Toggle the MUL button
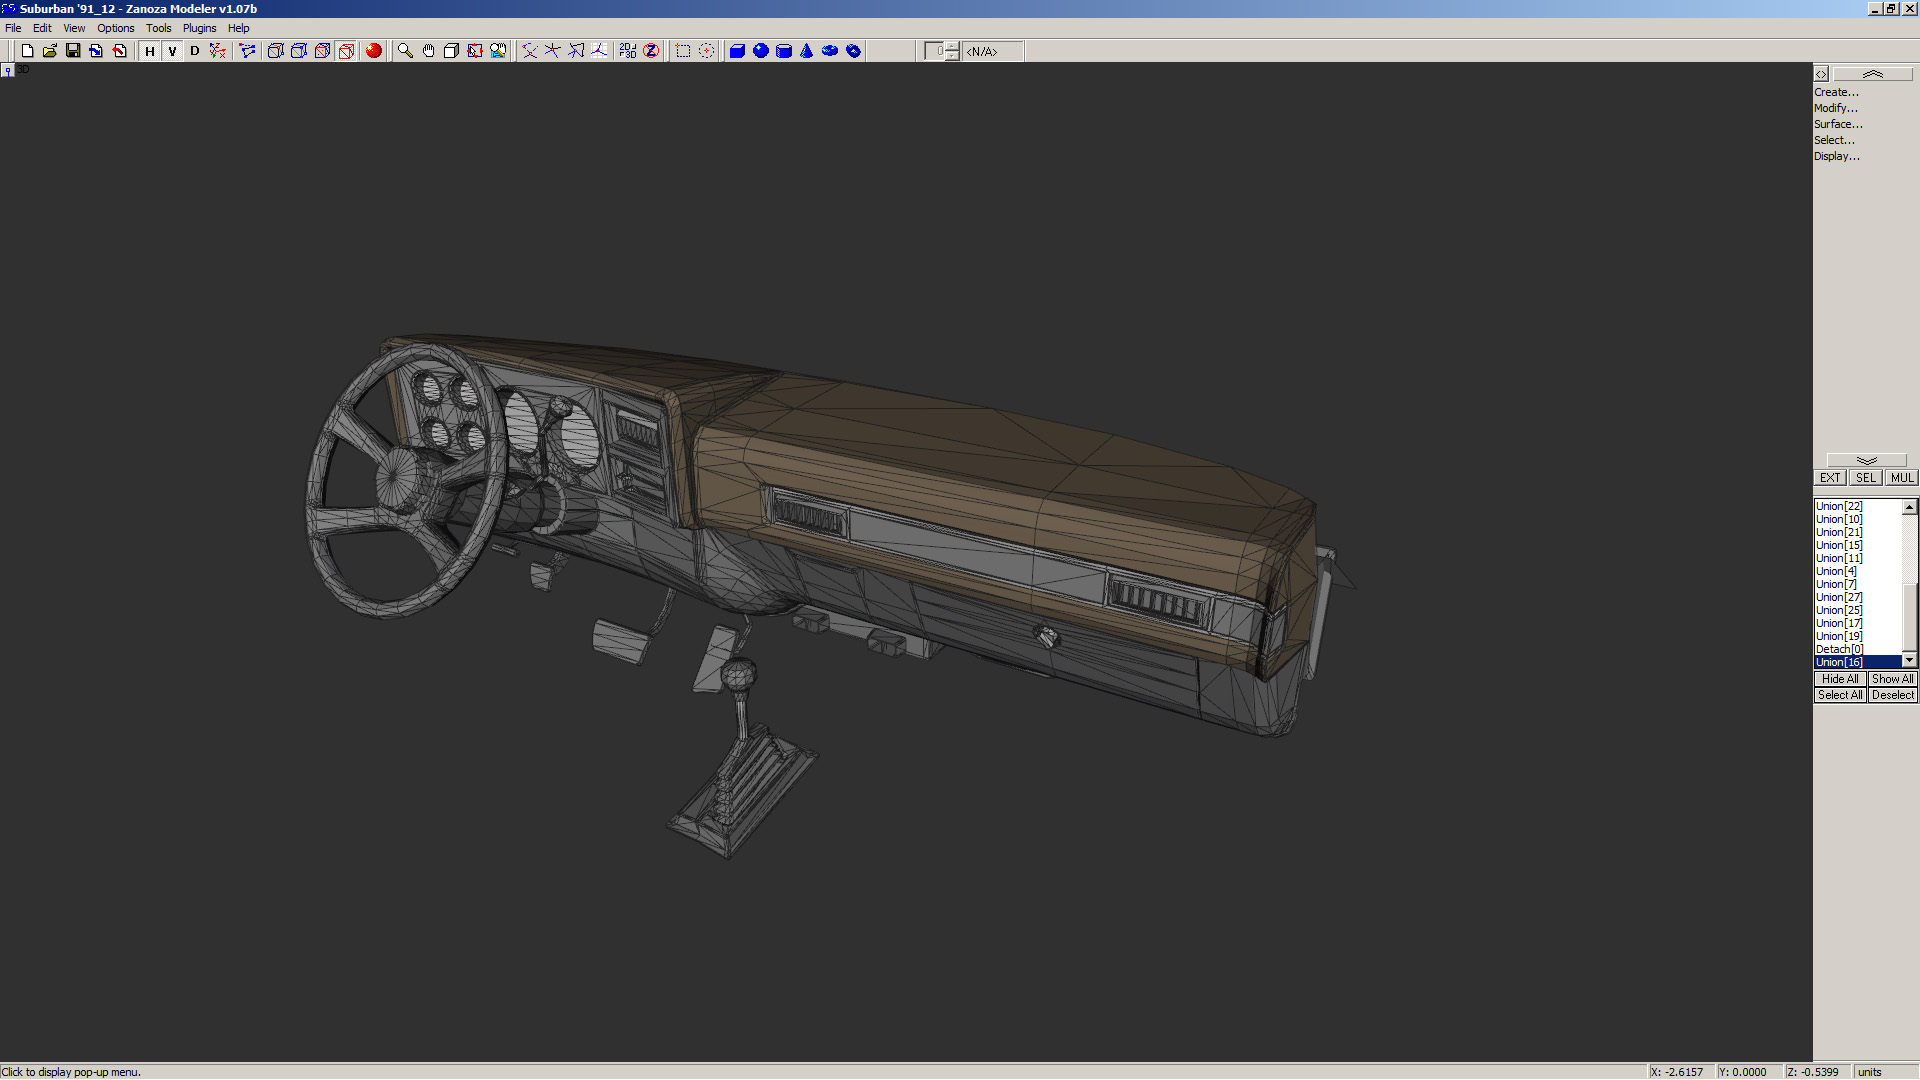The height and width of the screenshot is (1080, 1920). click(1902, 478)
